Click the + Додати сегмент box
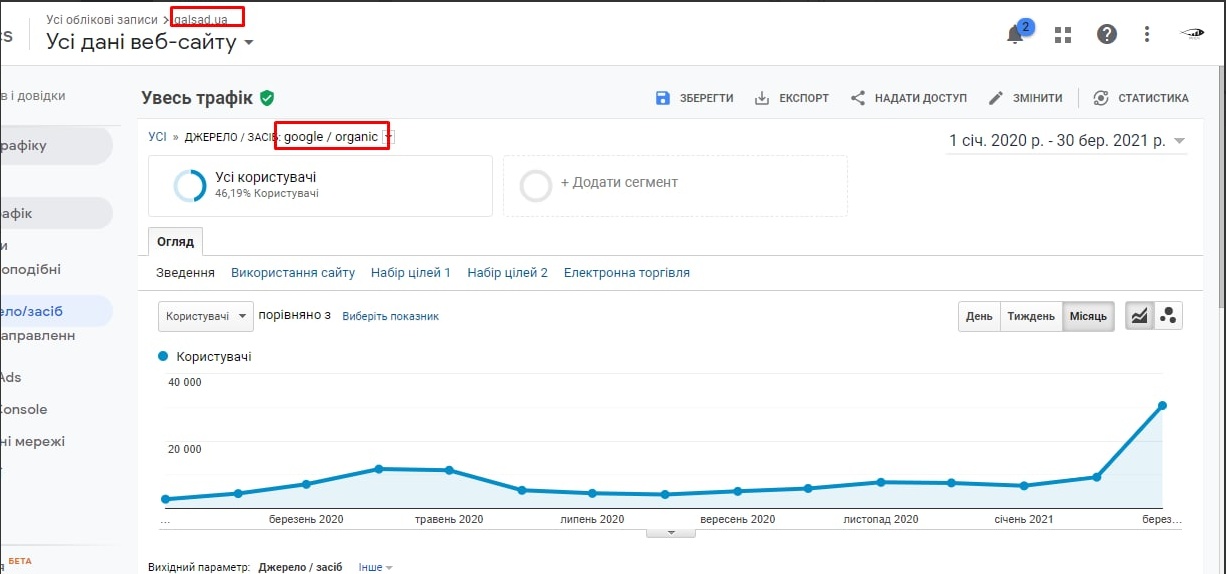Image resolution: width=1226 pixels, height=574 pixels. [675, 185]
